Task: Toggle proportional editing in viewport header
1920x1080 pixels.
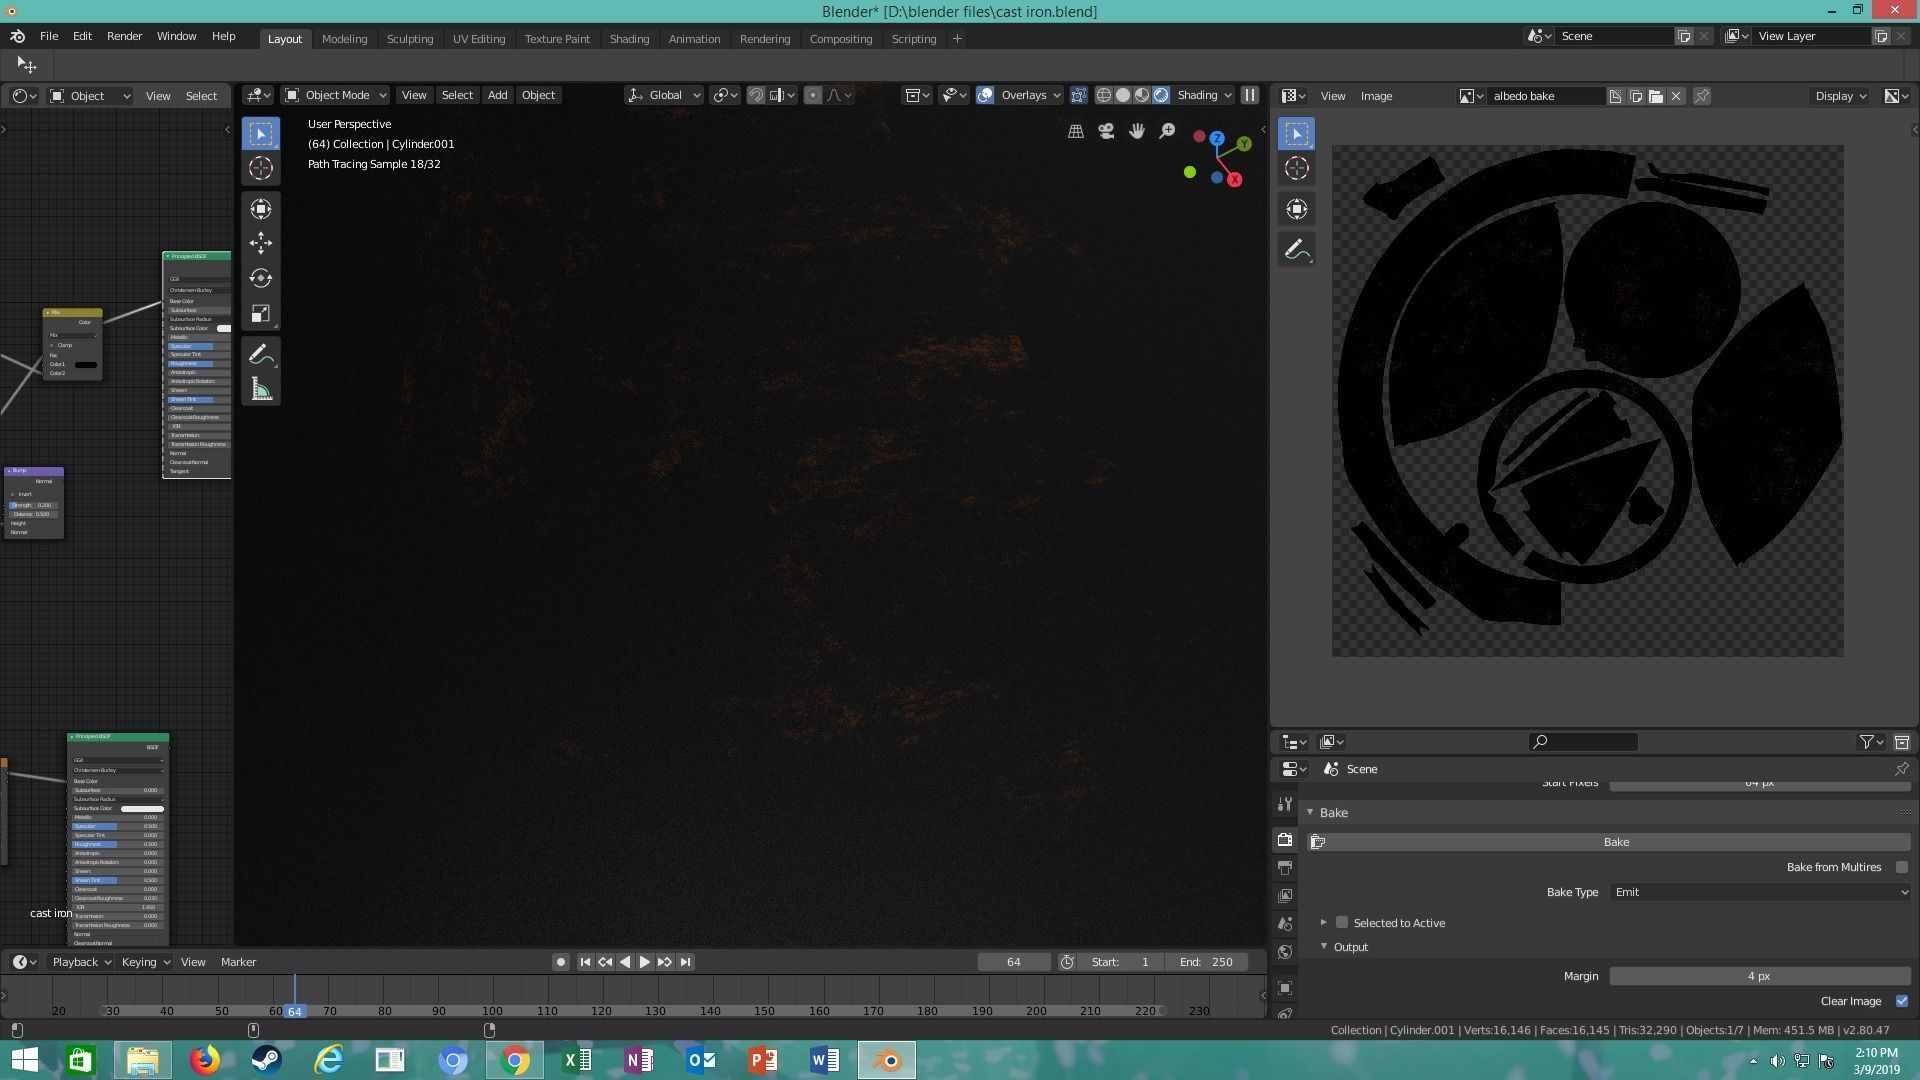Action: (x=813, y=95)
